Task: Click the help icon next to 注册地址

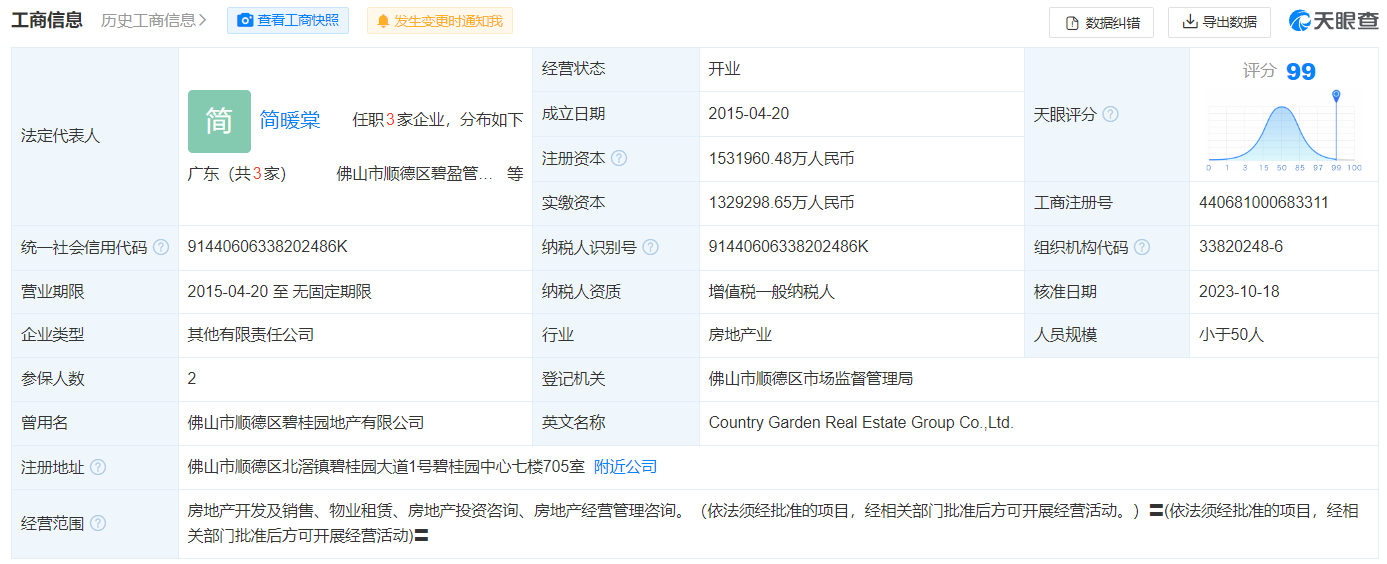Action: [x=97, y=467]
